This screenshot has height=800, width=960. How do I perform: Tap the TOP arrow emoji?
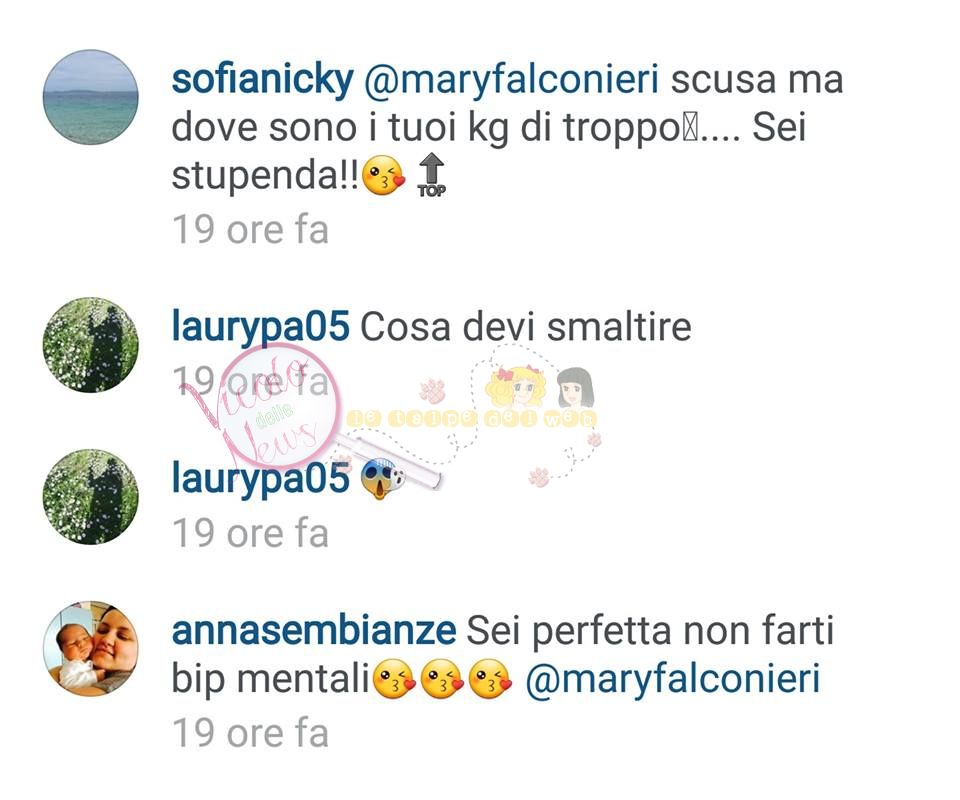[x=432, y=176]
